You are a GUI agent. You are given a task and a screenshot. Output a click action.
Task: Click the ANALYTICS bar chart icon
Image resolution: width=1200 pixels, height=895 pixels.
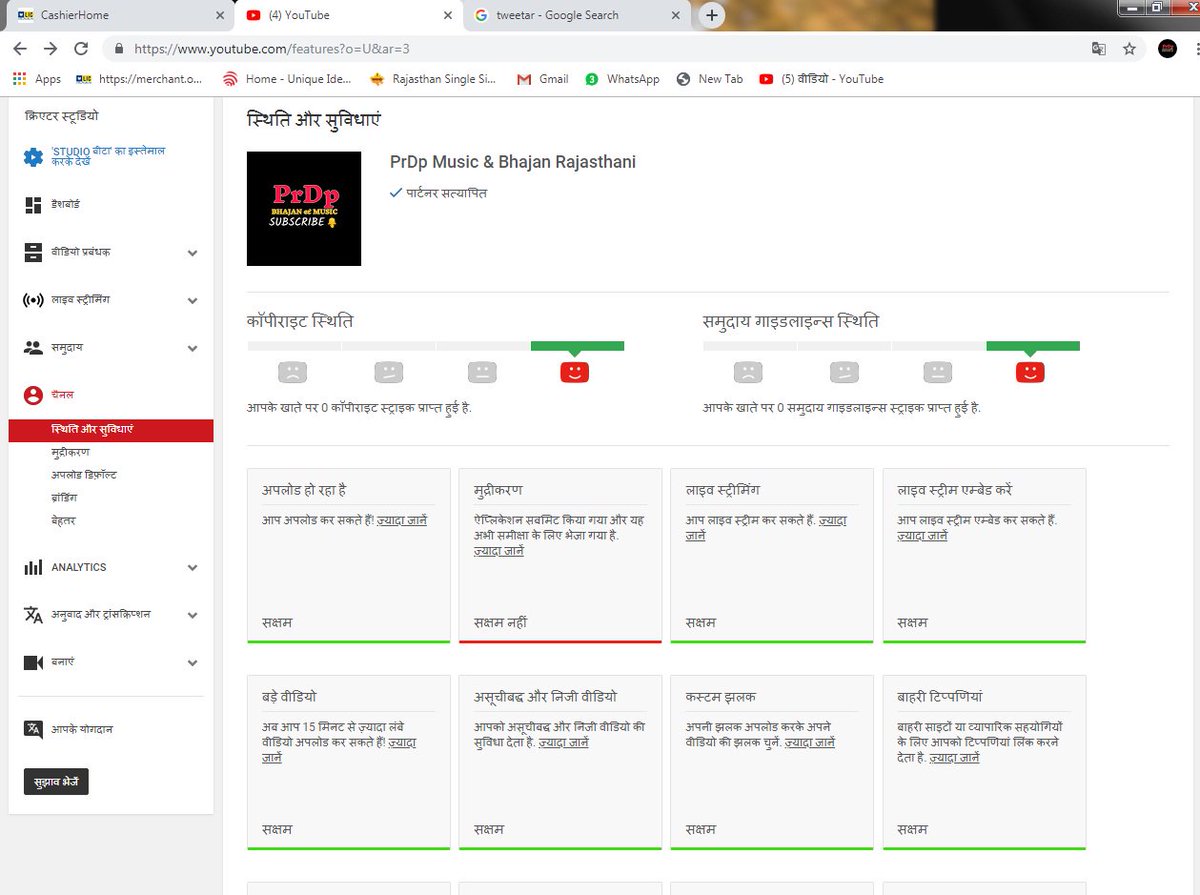(x=33, y=567)
